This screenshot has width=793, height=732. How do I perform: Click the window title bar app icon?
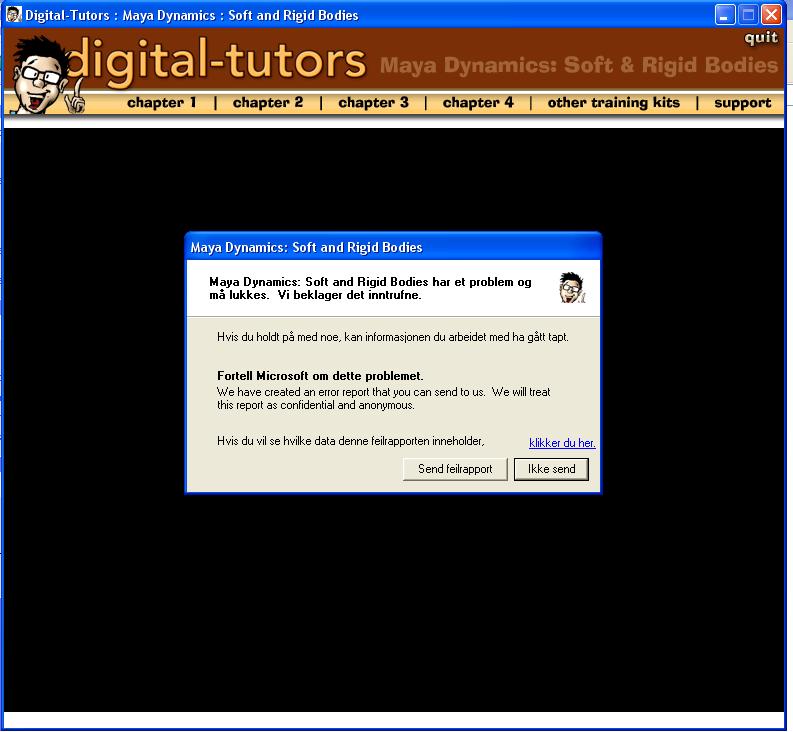tap(14, 14)
